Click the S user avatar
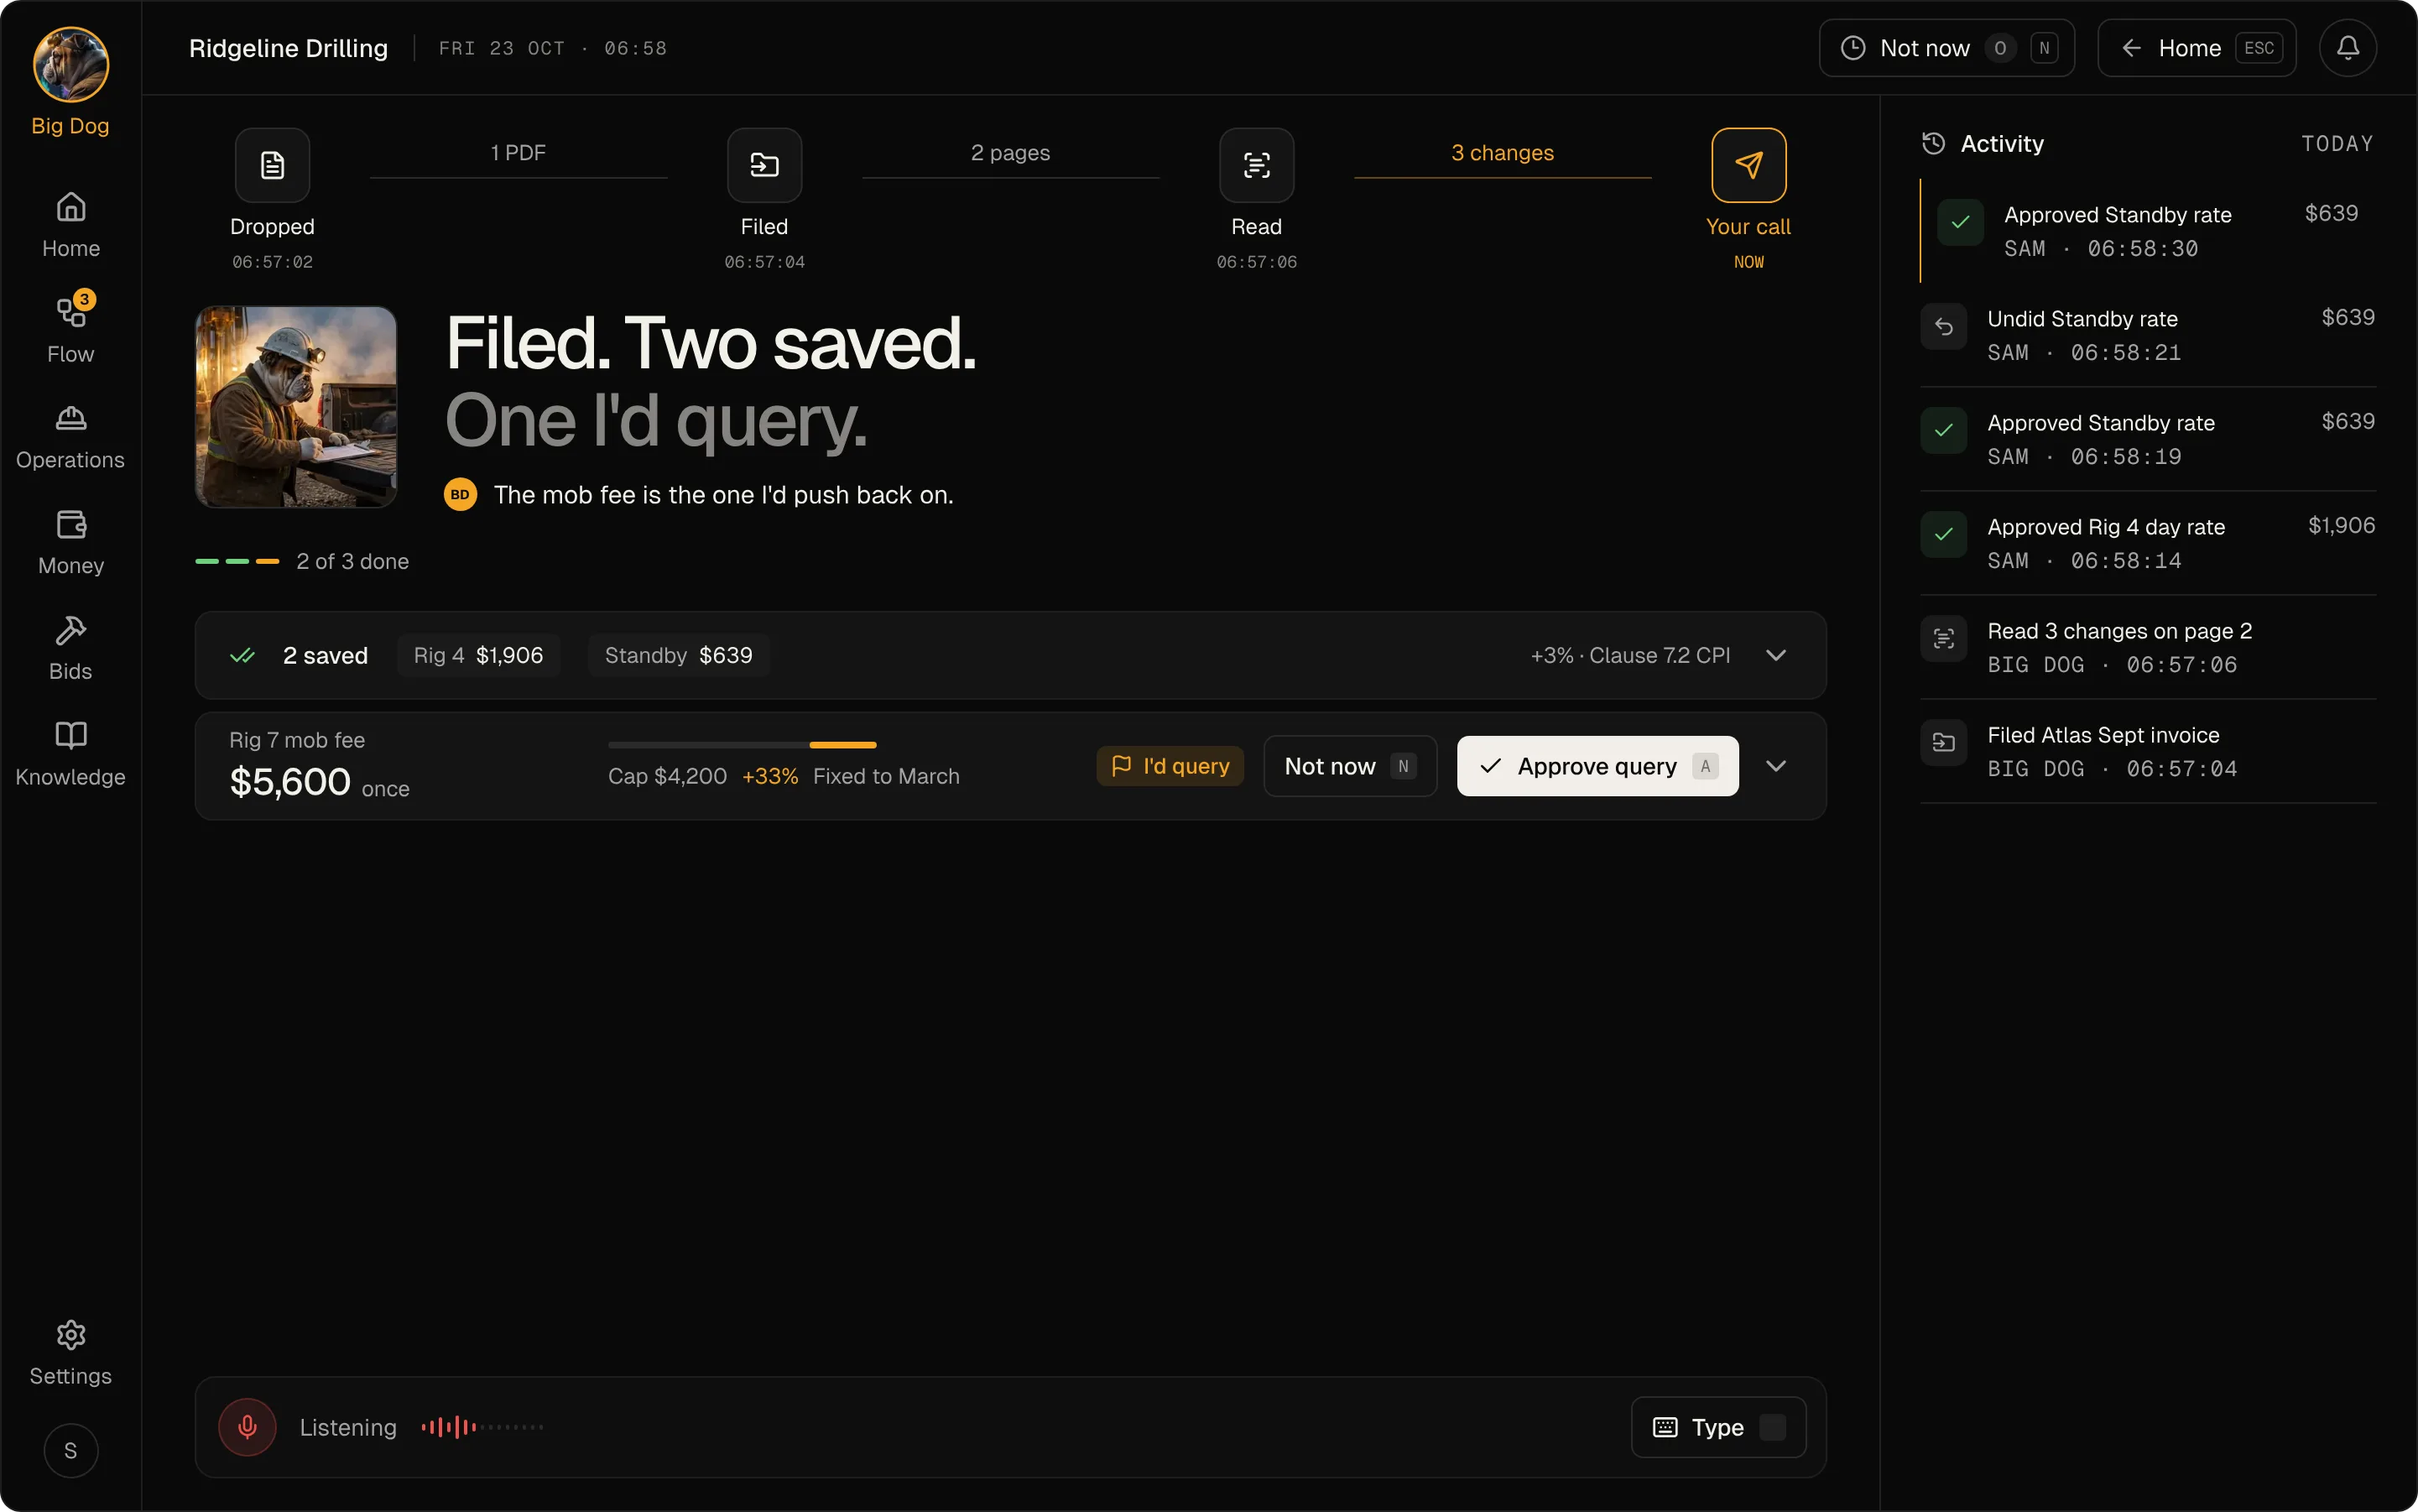 coord(70,1450)
